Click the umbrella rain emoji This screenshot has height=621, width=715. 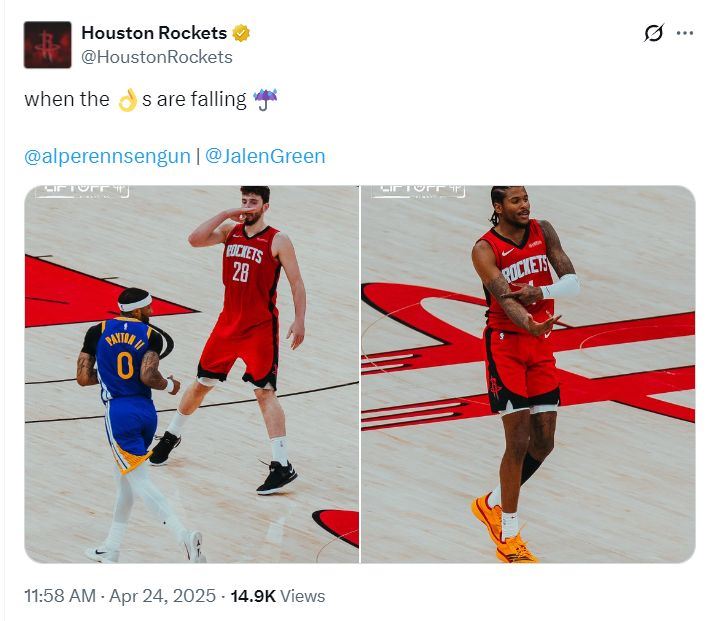coord(265,99)
